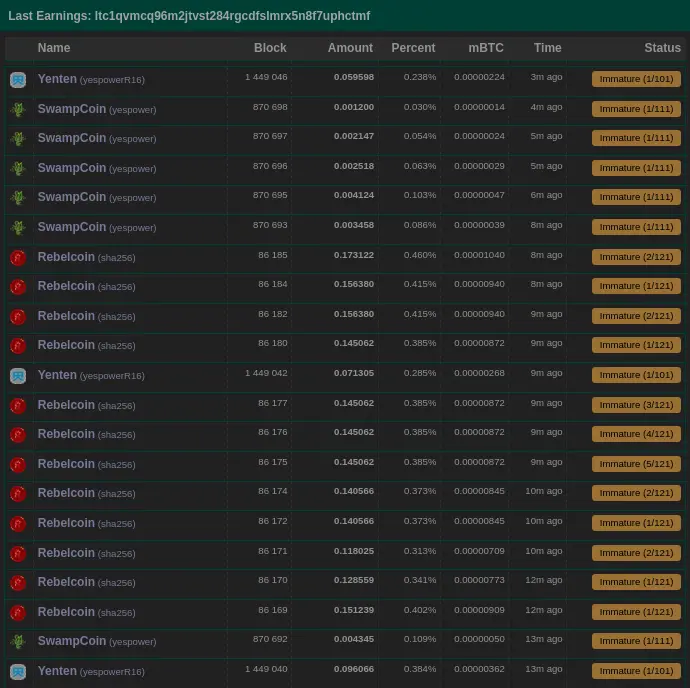Viewport: 690px width, 688px height.
Task: Click the Rebelcoin icon in block 86 175 row
Action: pos(18,465)
